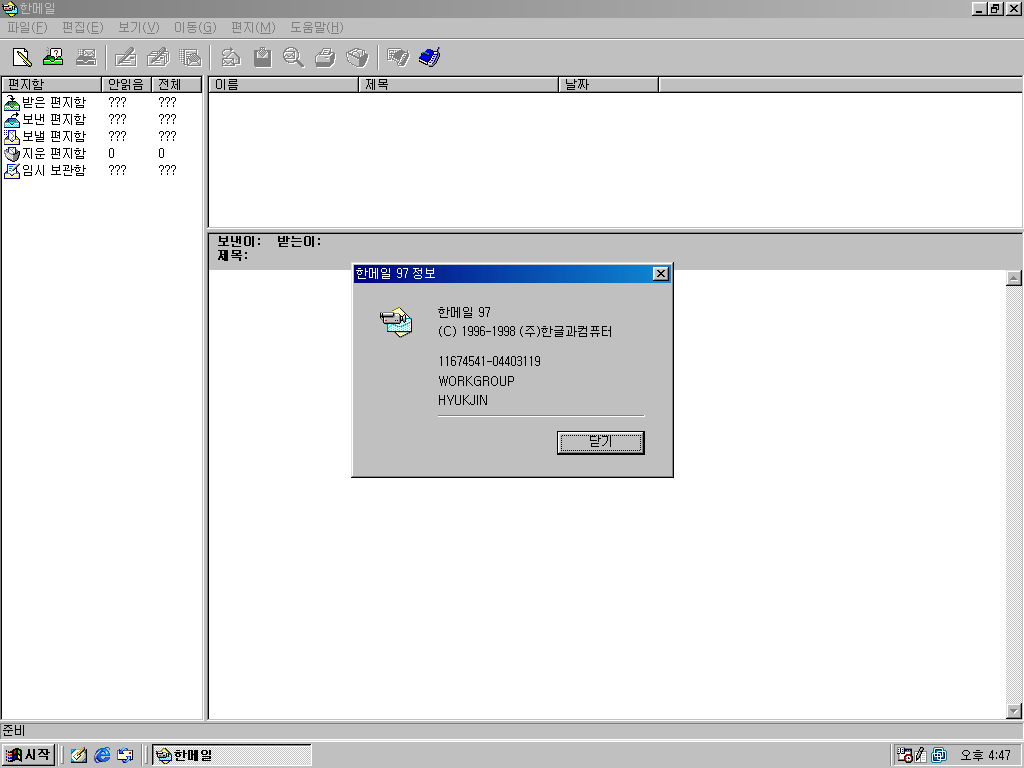Viewport: 1024px width, 768px height.
Task: Click the 안읽음 column header
Action: tap(127, 84)
